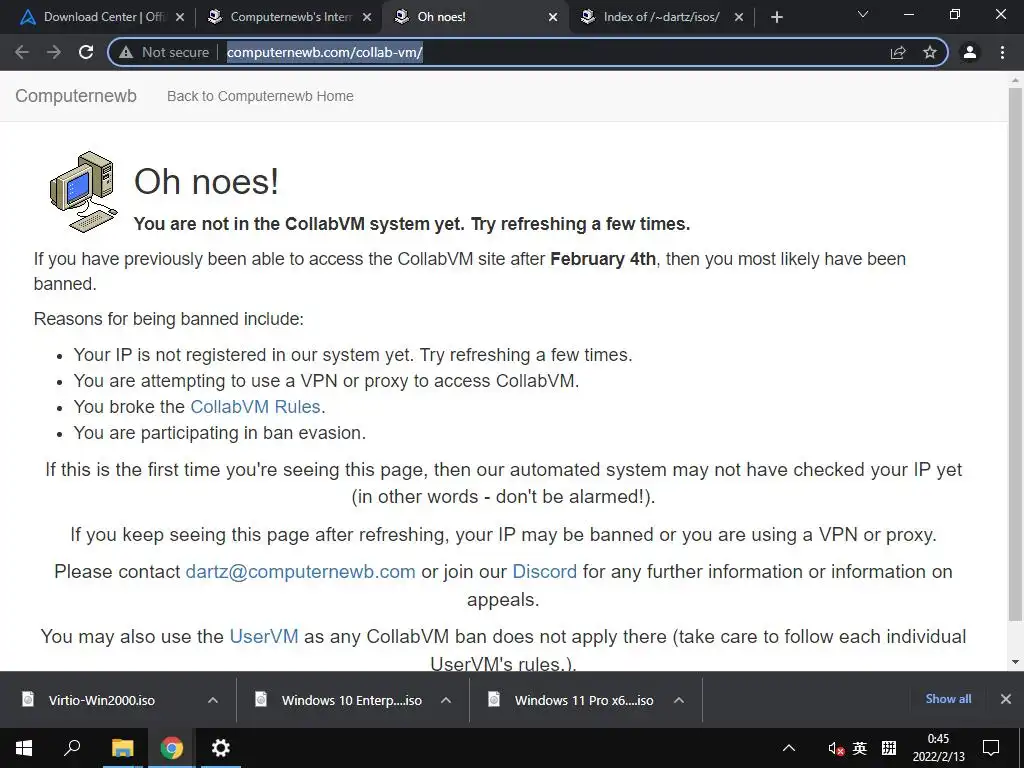
Task: Expand options for Windows 10 Enterp....iso
Action: (446, 700)
